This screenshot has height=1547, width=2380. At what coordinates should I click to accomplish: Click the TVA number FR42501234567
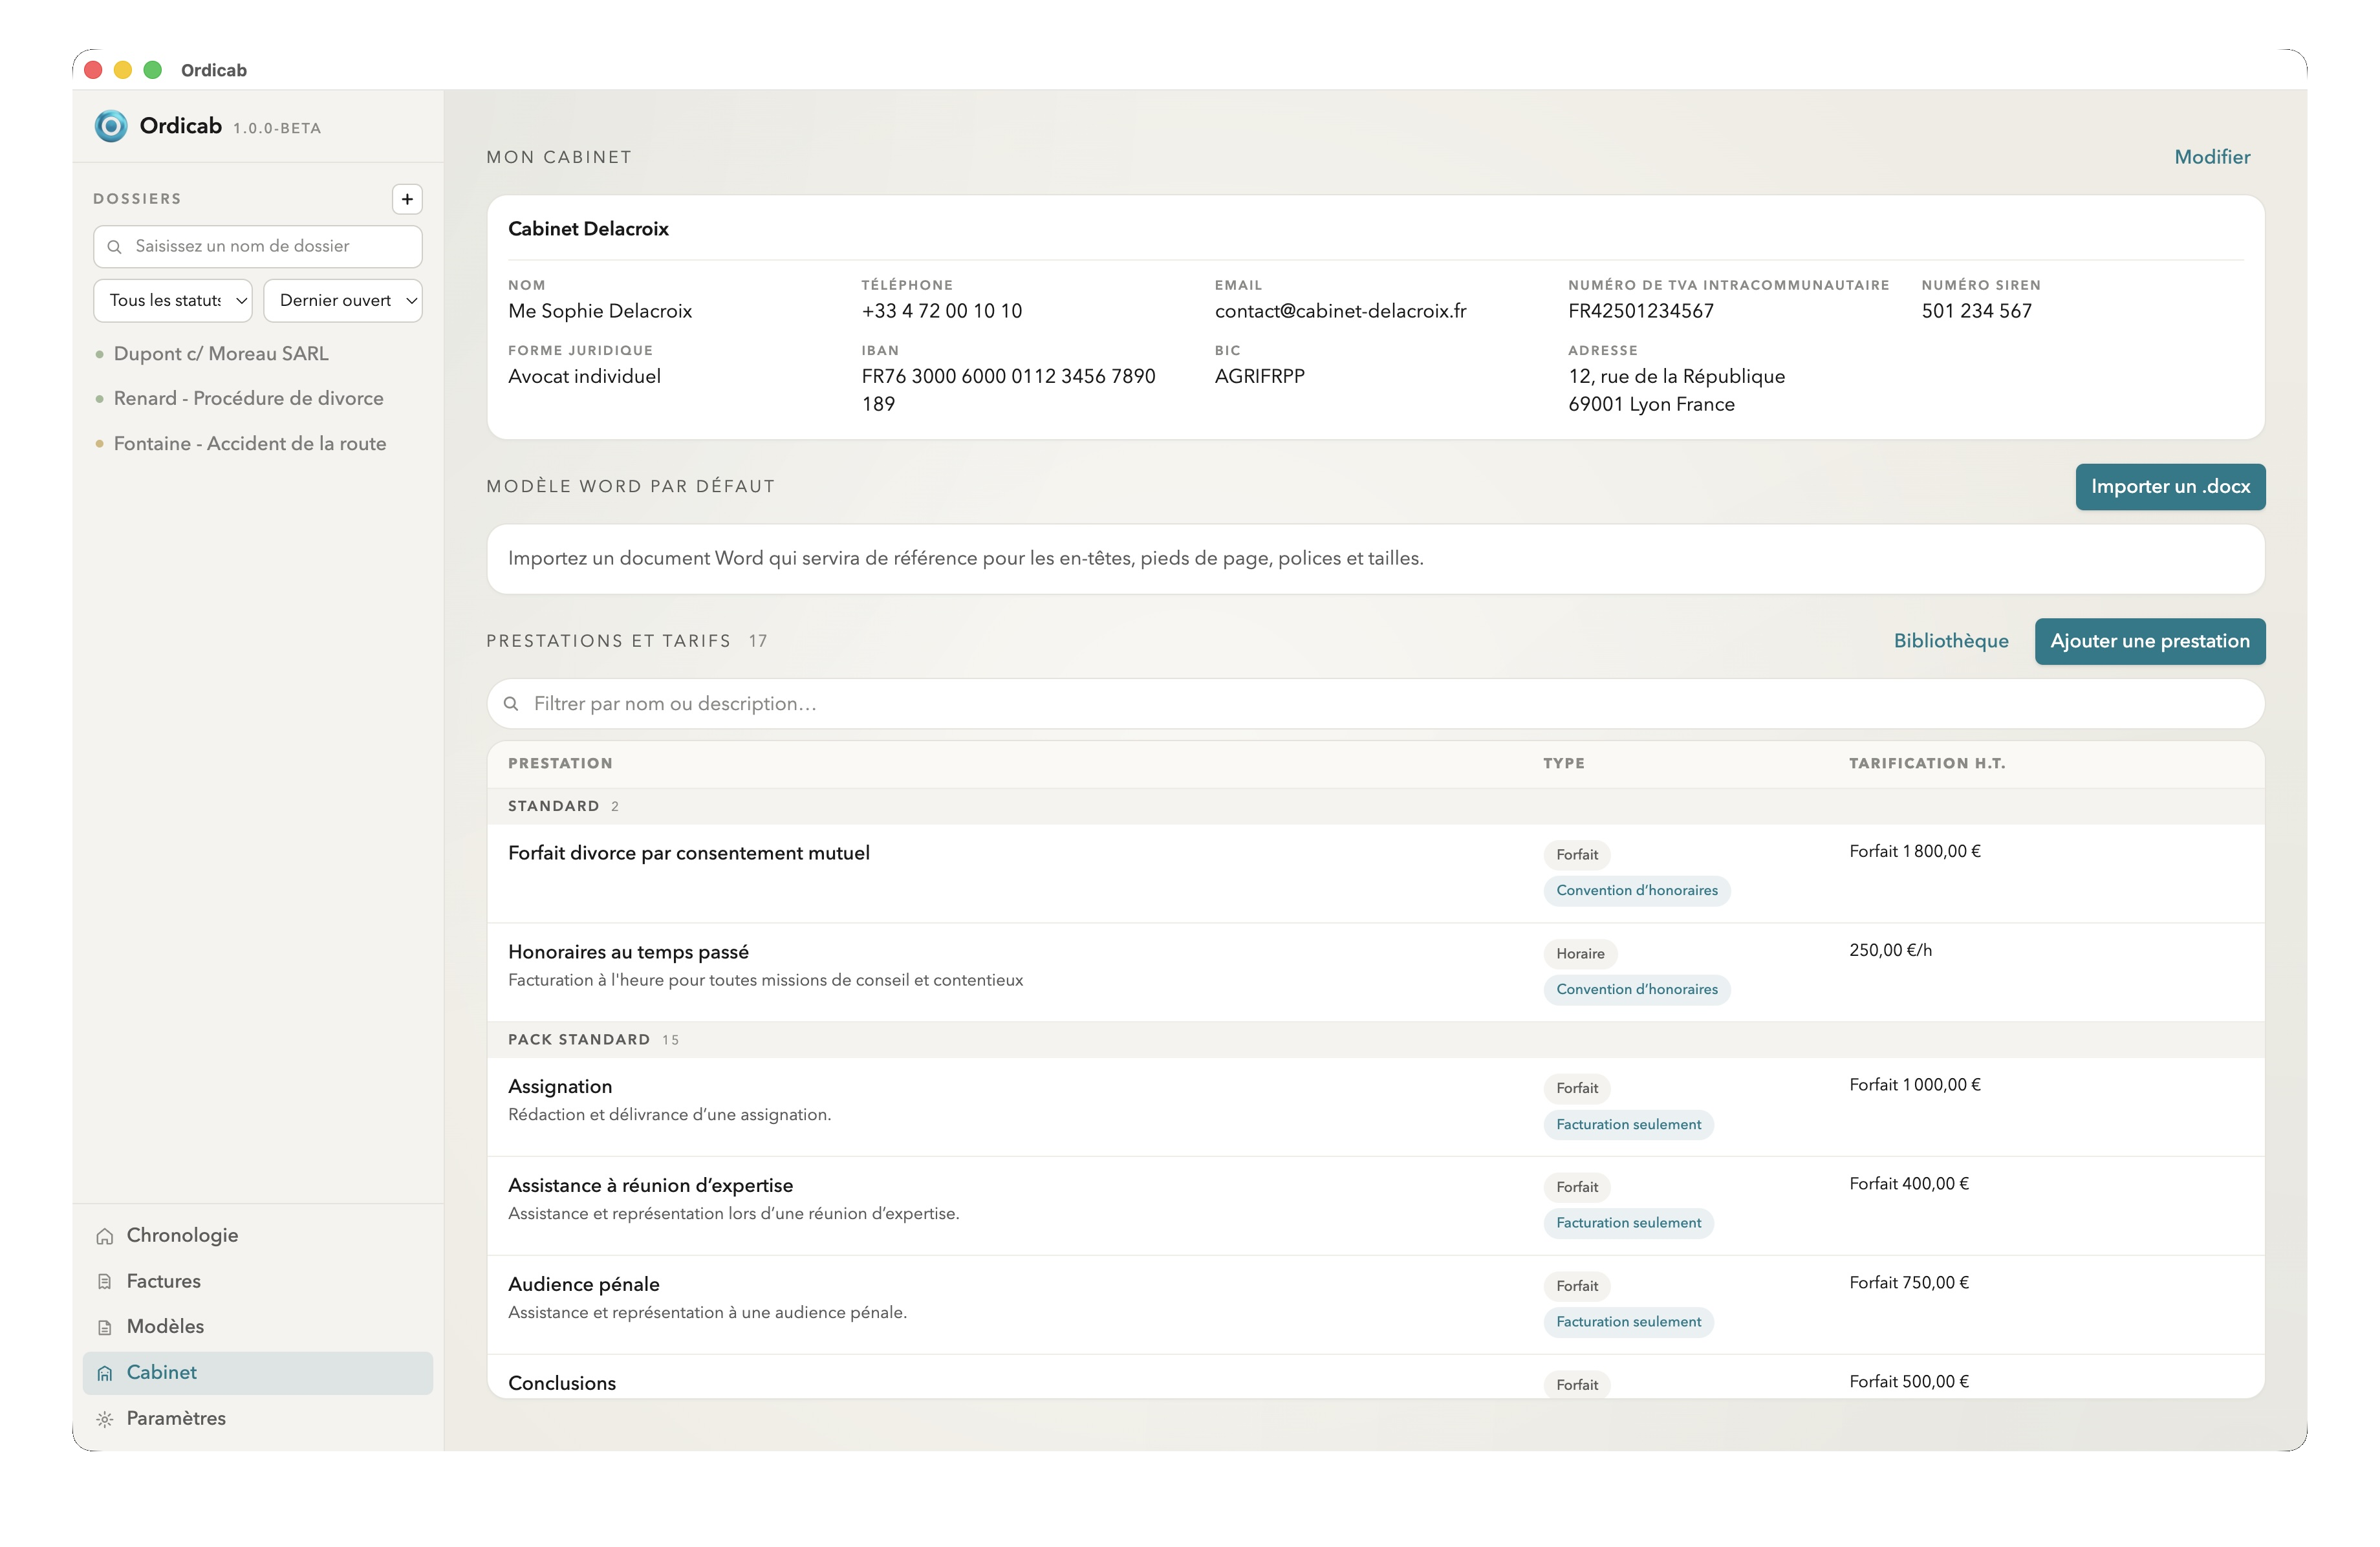coord(1640,311)
